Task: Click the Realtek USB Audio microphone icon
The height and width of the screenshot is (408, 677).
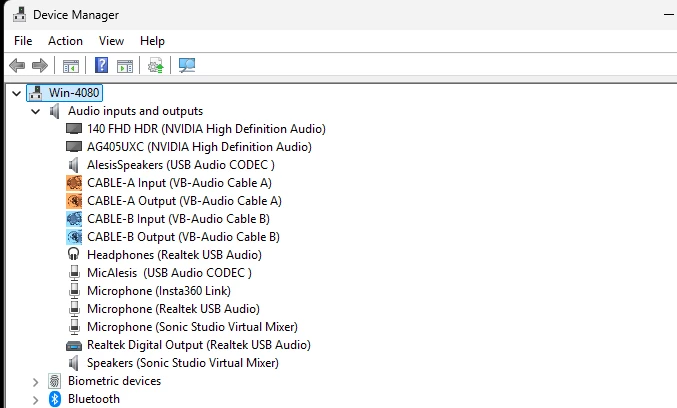Action: (74, 309)
